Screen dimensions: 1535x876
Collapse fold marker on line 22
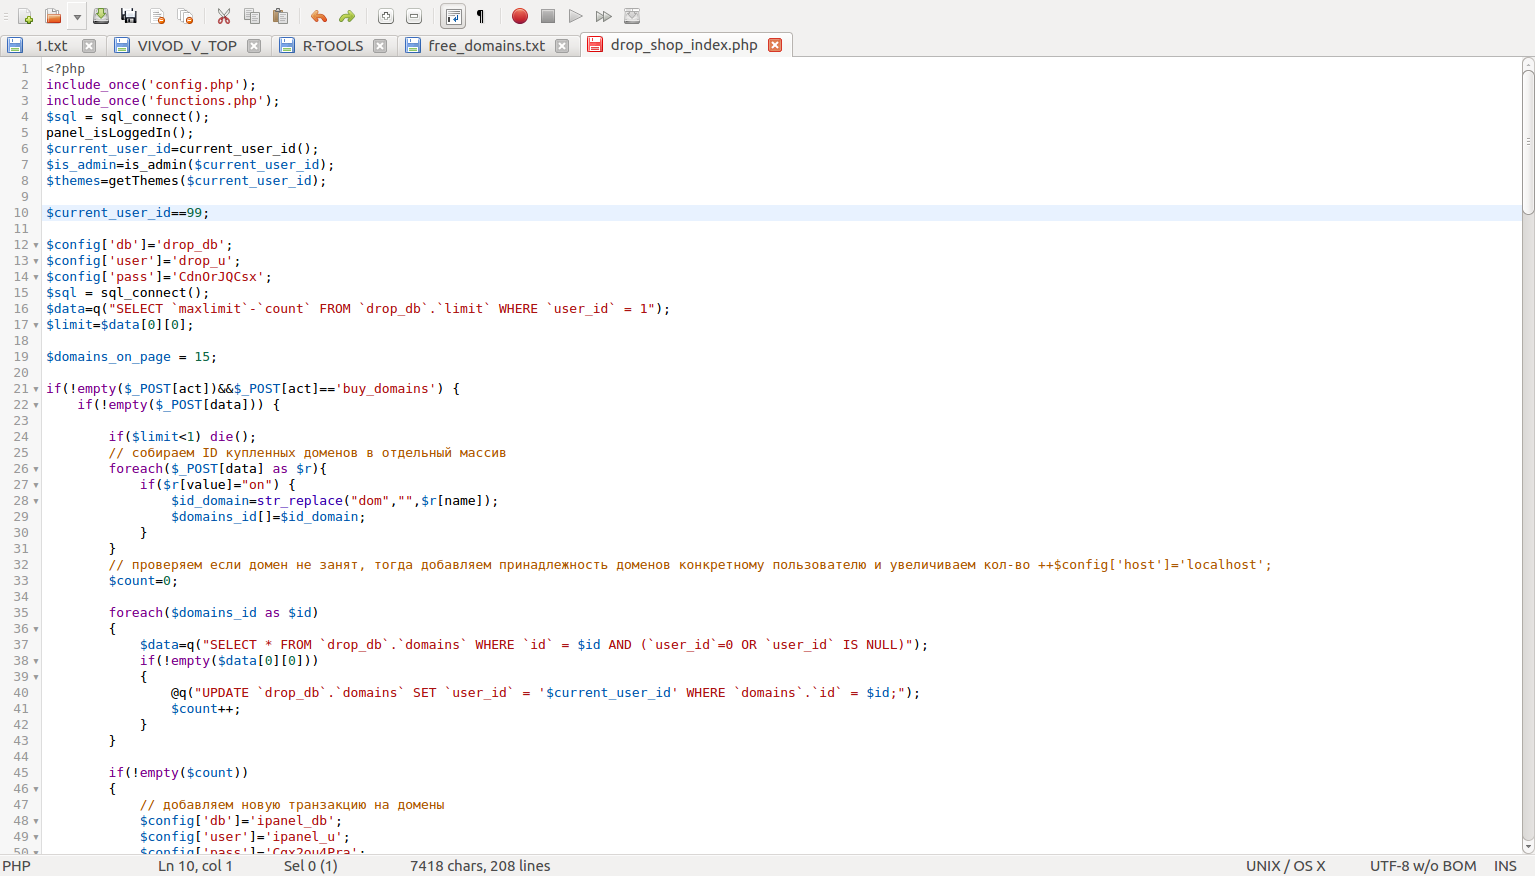(x=36, y=405)
